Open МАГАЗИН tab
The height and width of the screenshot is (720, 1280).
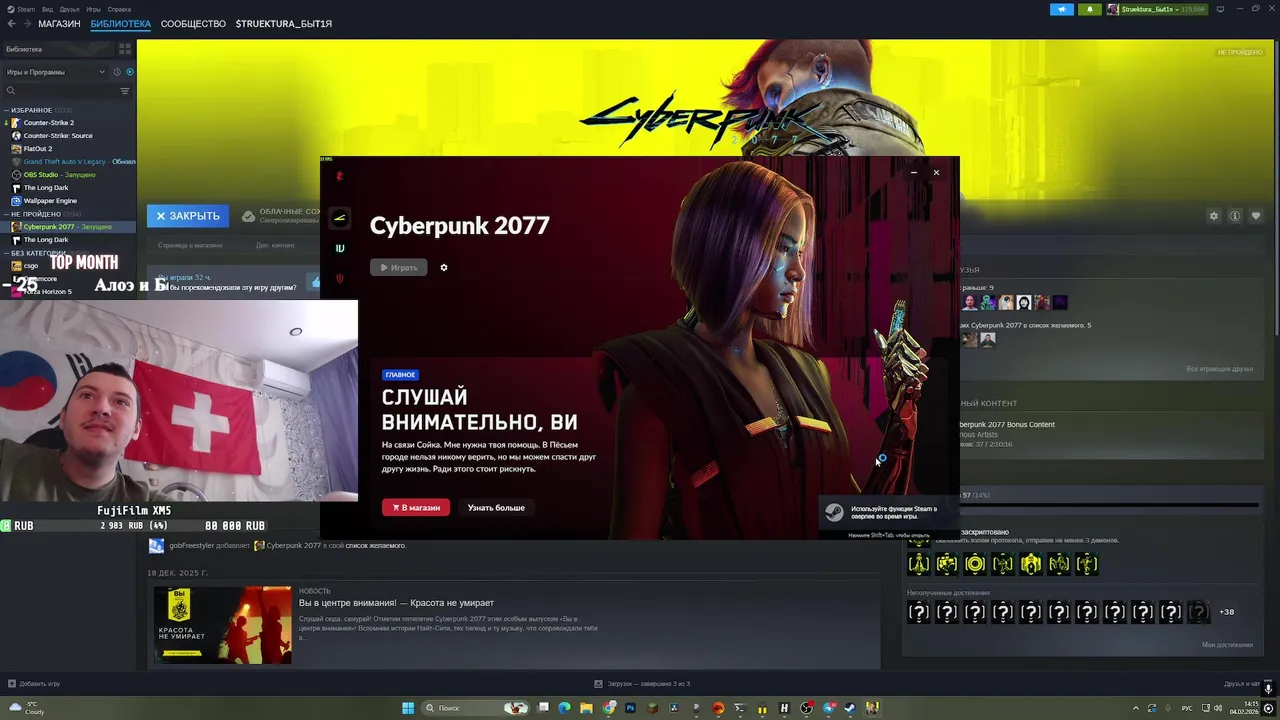(59, 24)
